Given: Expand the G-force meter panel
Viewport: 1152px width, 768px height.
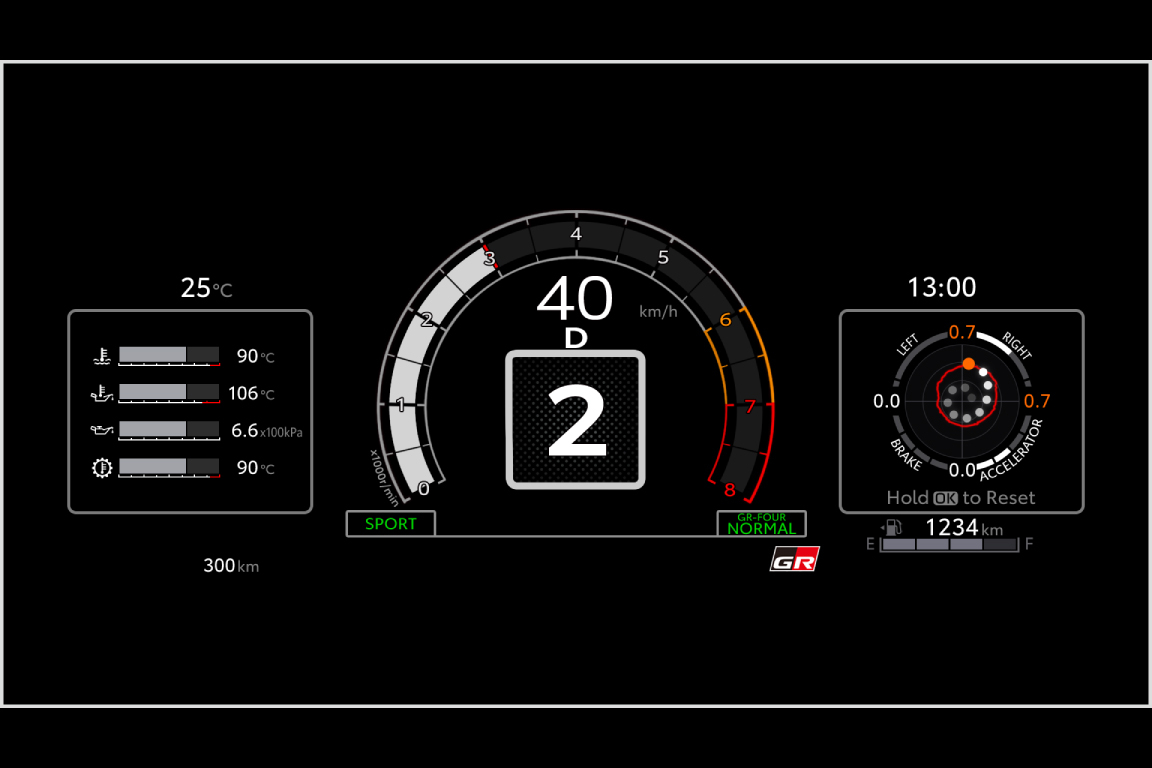Looking at the screenshot, I should [961, 410].
